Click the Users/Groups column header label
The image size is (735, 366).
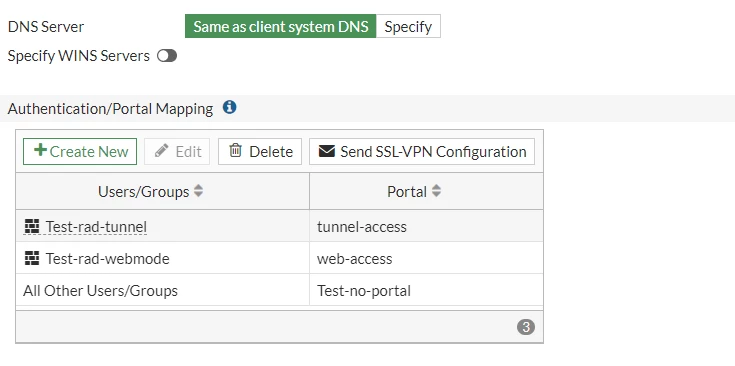click(x=143, y=192)
